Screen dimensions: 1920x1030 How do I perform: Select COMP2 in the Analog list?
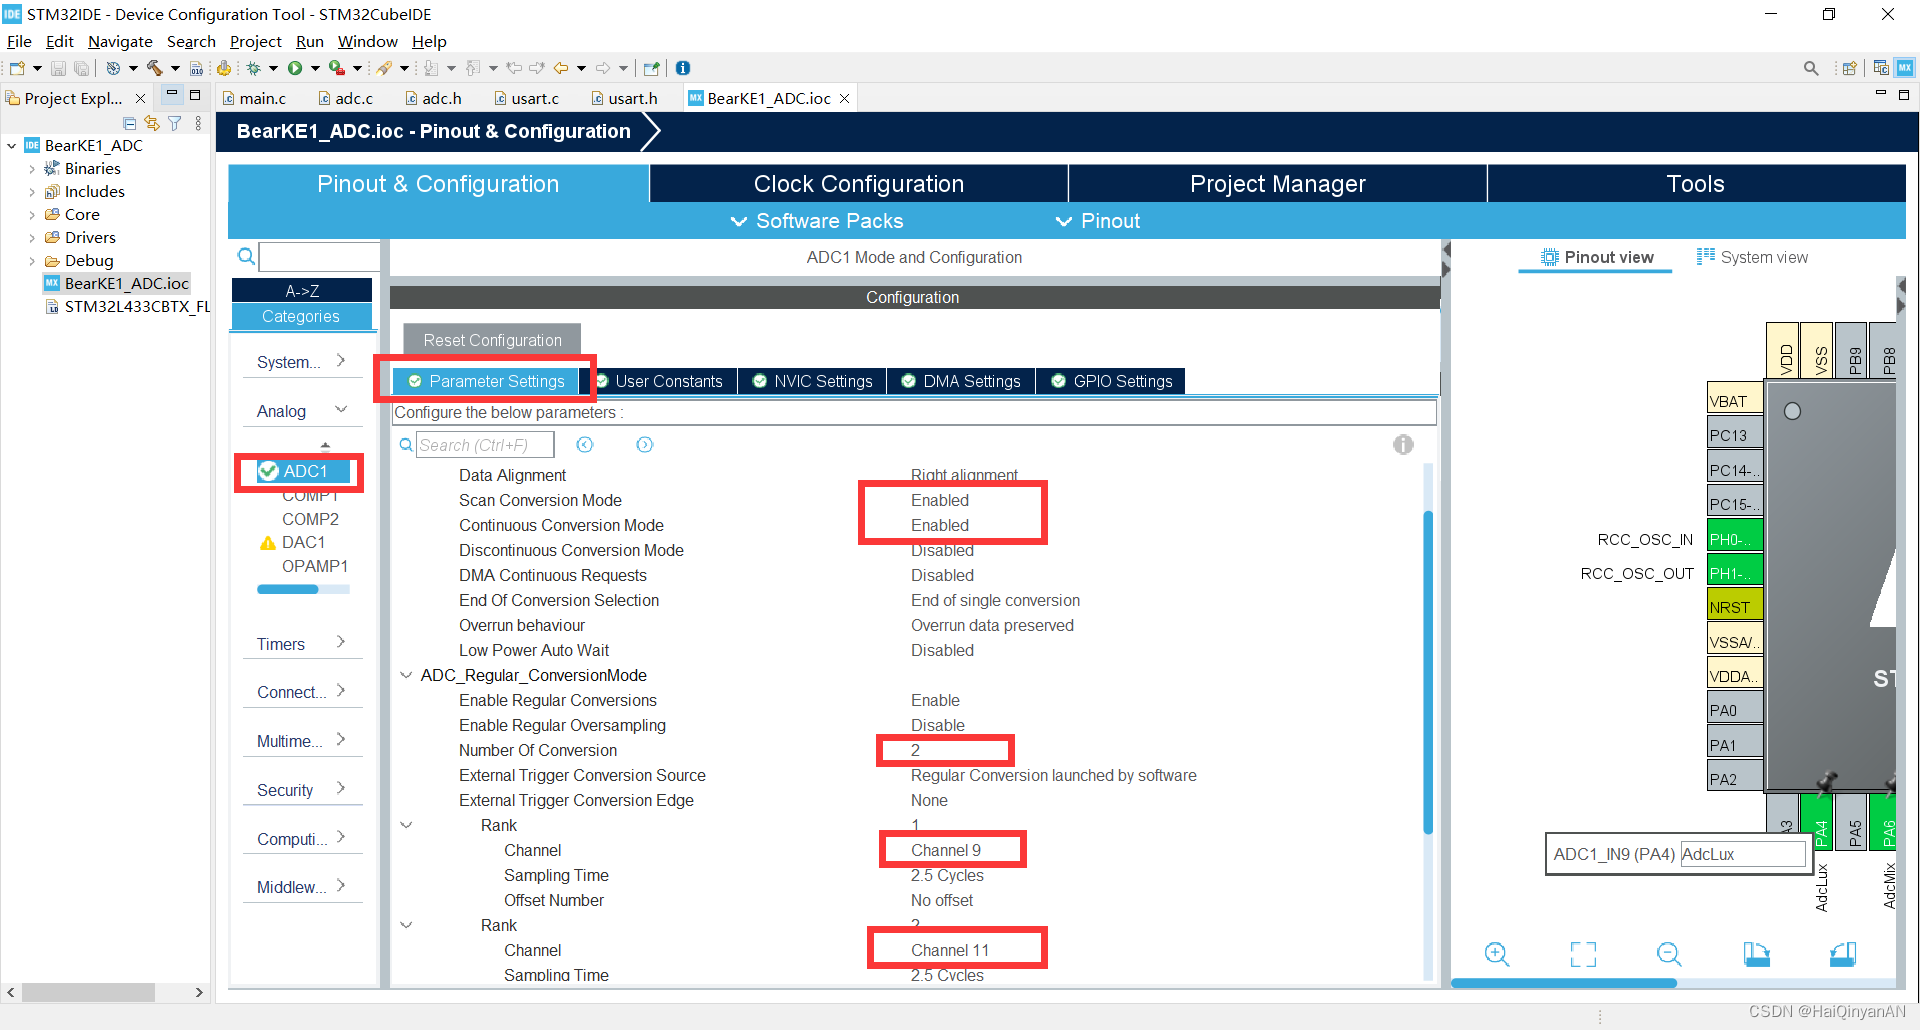tap(310, 519)
